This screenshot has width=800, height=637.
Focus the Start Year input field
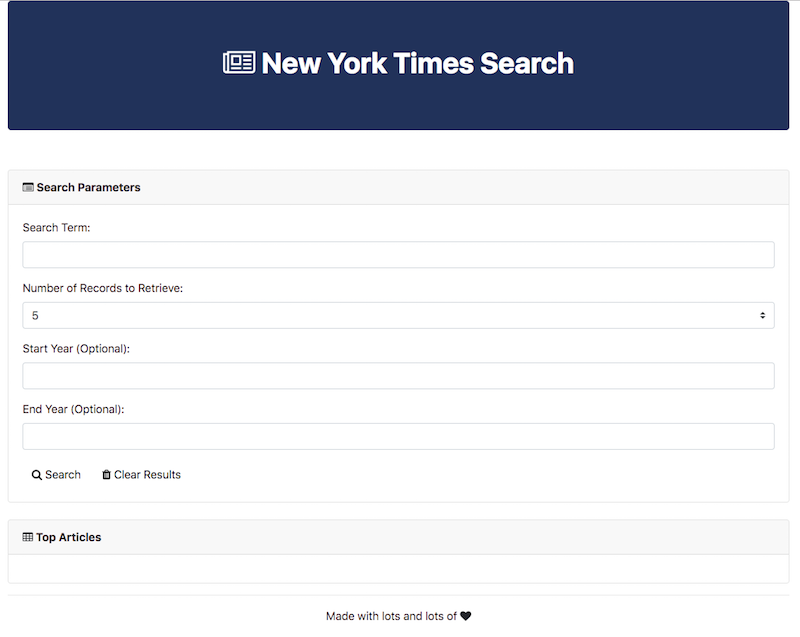[x=398, y=376]
